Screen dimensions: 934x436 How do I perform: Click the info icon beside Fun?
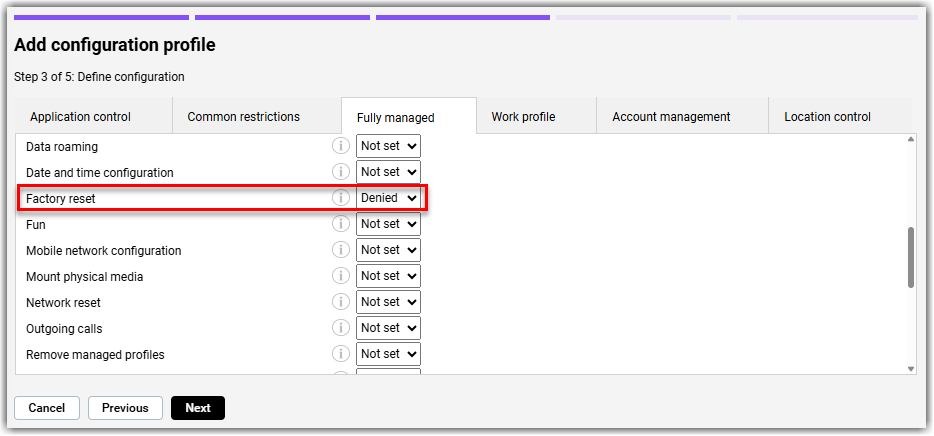pos(340,224)
